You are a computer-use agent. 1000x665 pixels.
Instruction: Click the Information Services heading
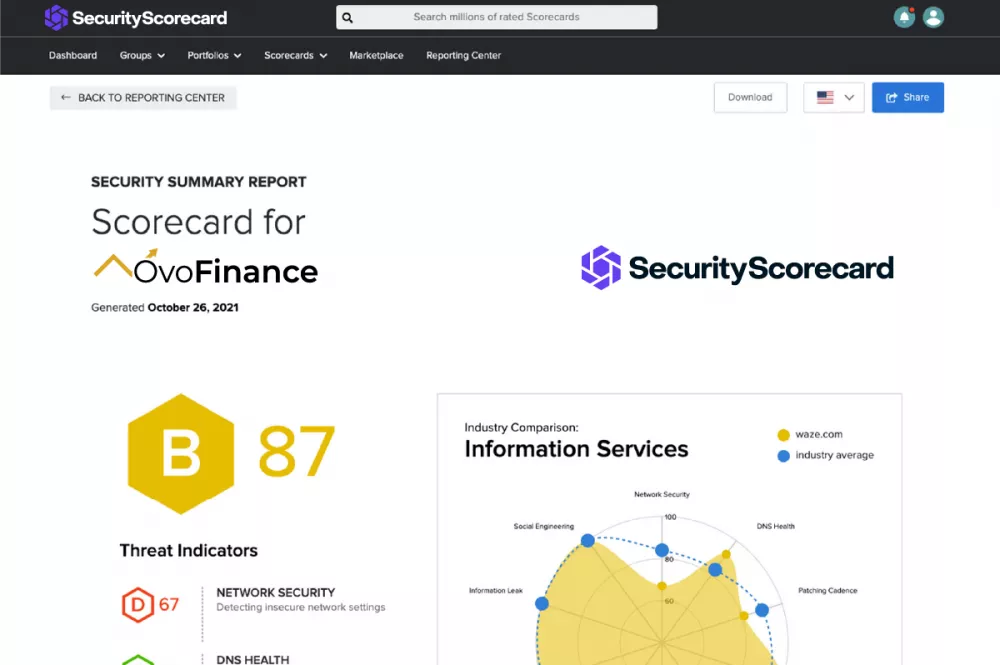[x=577, y=449]
